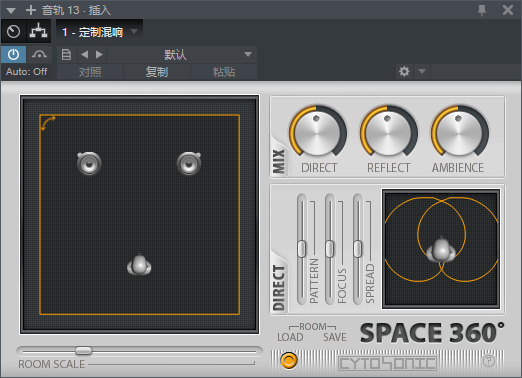Open the gear settings icon
This screenshot has height=378, width=522.
click(404, 71)
